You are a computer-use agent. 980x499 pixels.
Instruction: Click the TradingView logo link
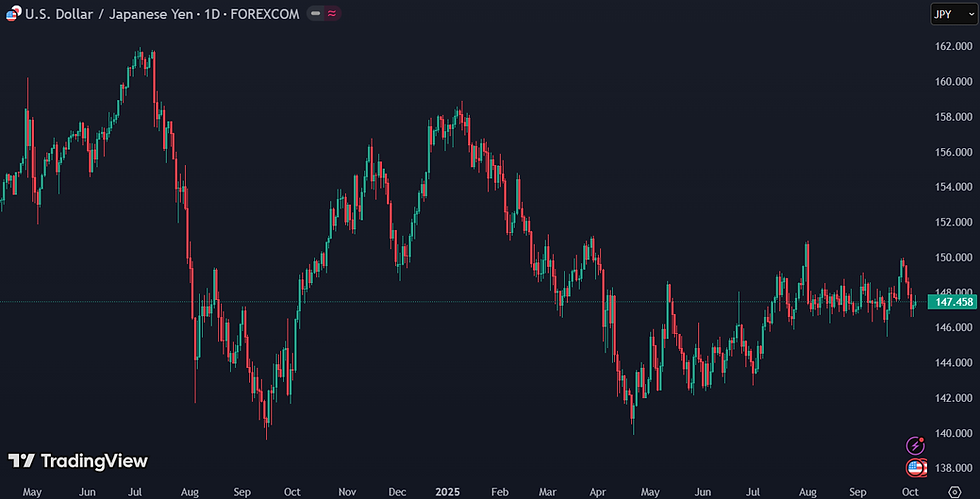point(78,461)
